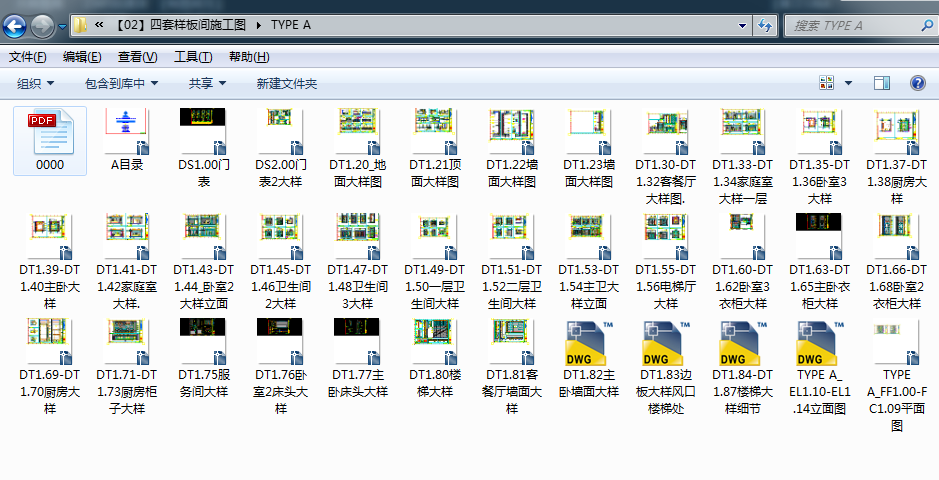Select DT1.63-DT1.65主卧衣柜大样 file
The width and height of the screenshot is (939, 480).
tap(819, 263)
